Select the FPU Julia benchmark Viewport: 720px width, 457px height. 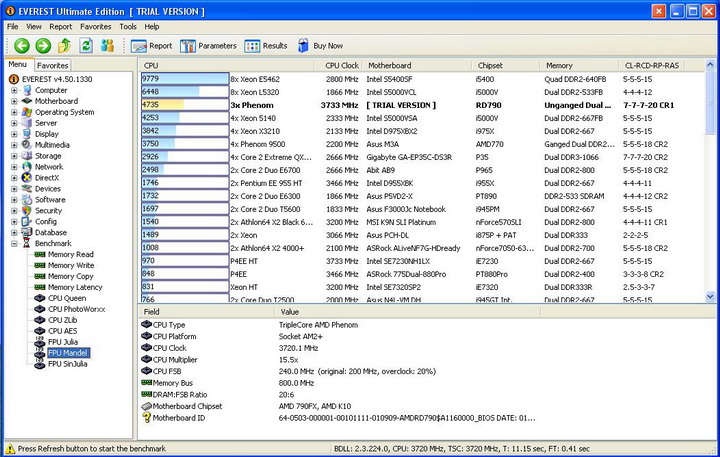click(x=63, y=342)
